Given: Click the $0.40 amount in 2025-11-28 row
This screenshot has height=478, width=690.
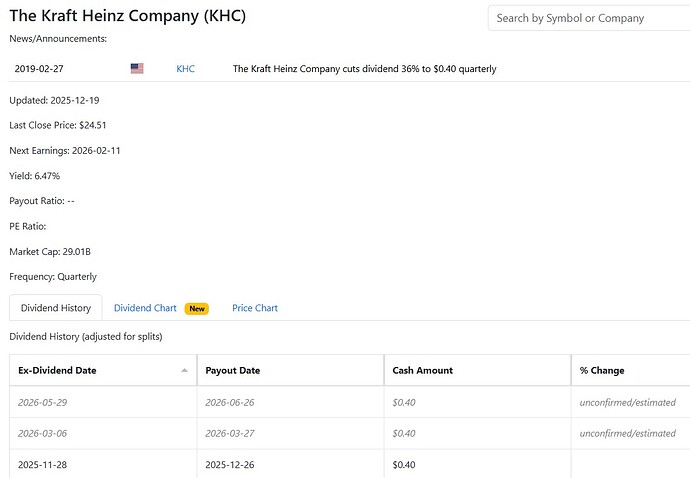Looking at the screenshot, I should click(x=404, y=465).
